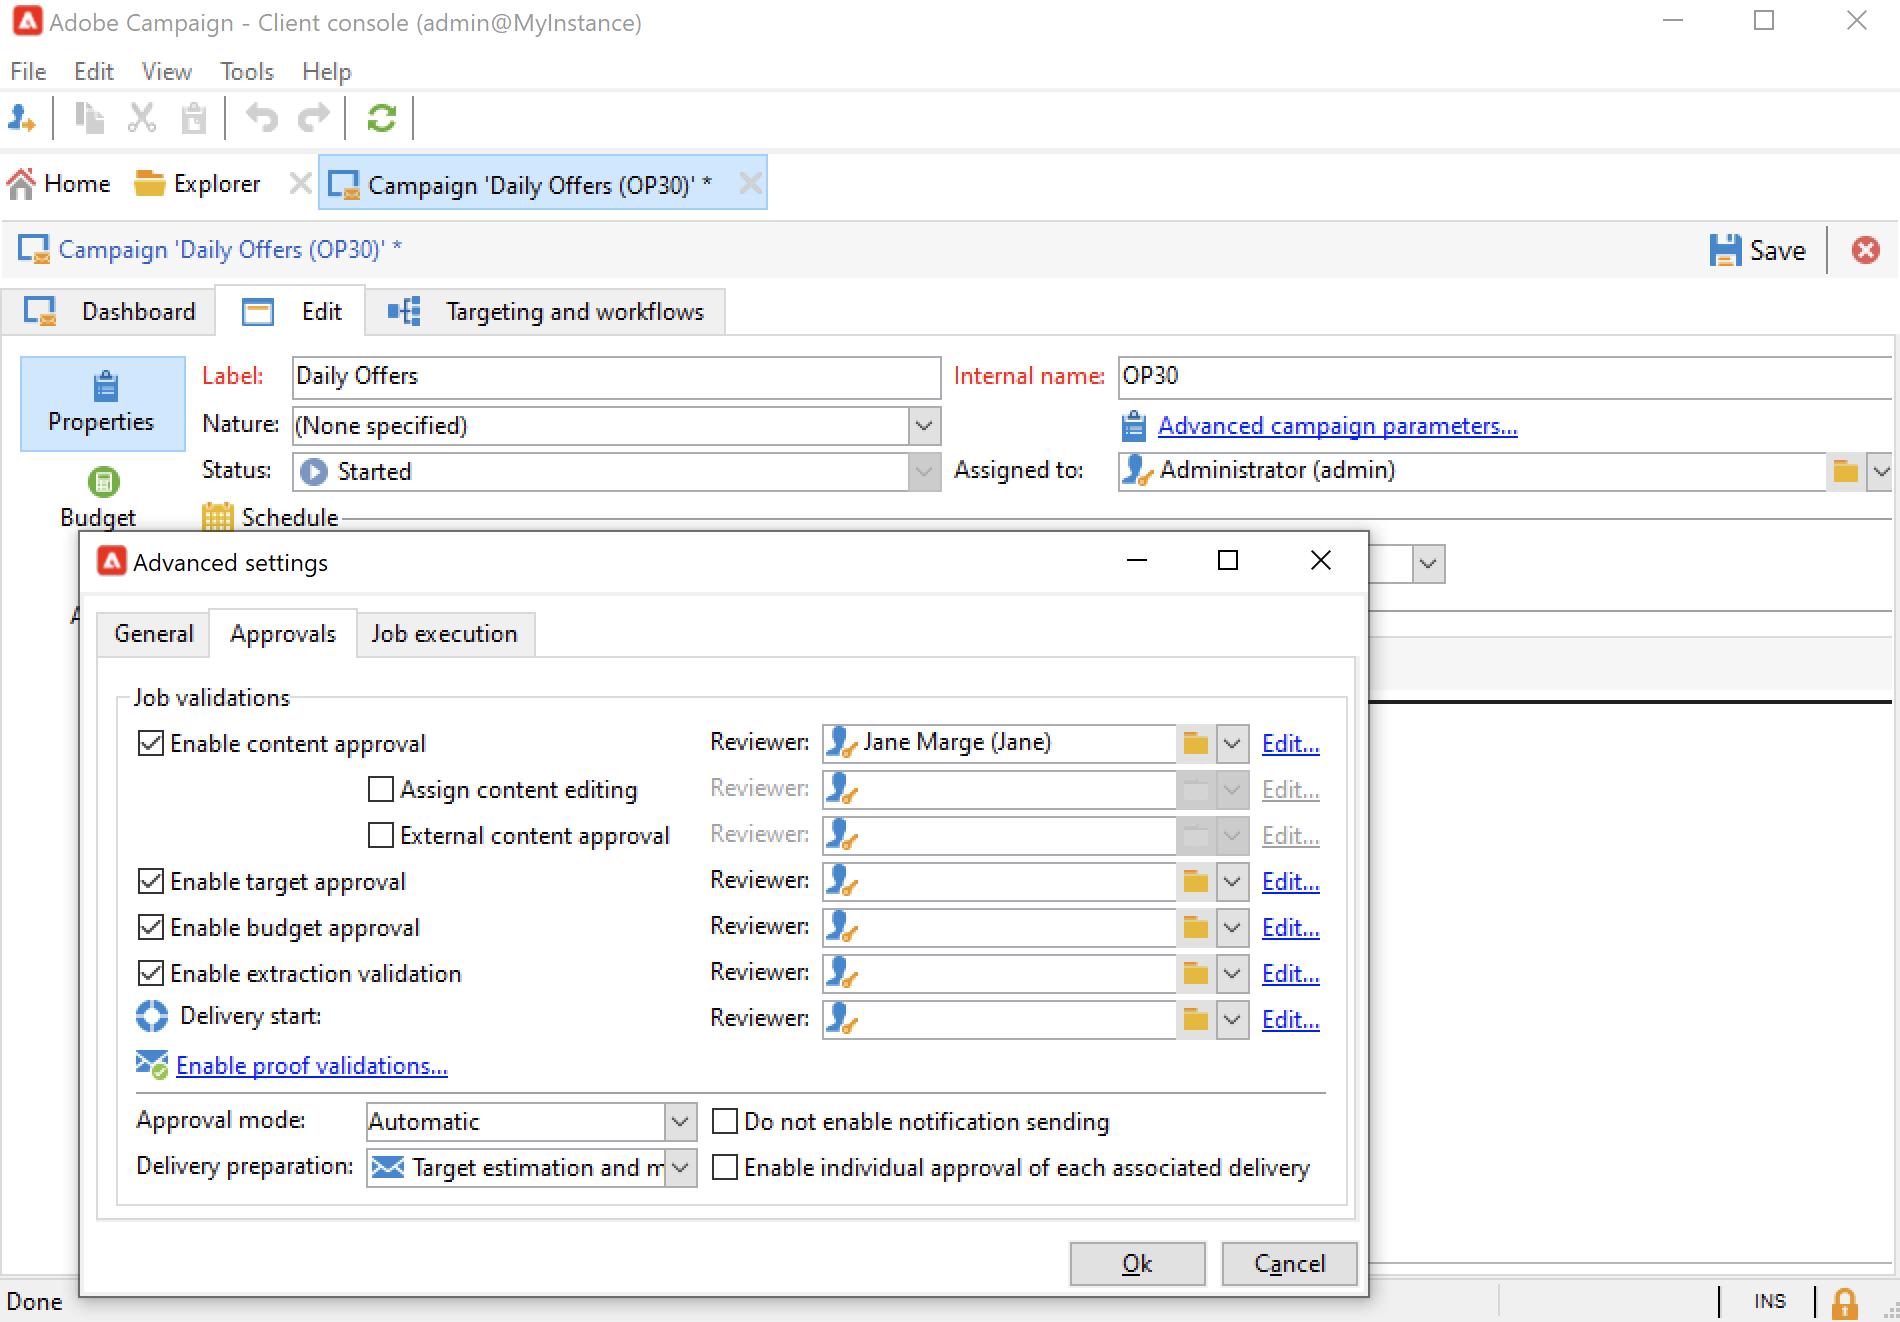Screen dimensions: 1900x1322
Task: Switch to the Job execution tab
Action: pyautogui.click(x=444, y=634)
